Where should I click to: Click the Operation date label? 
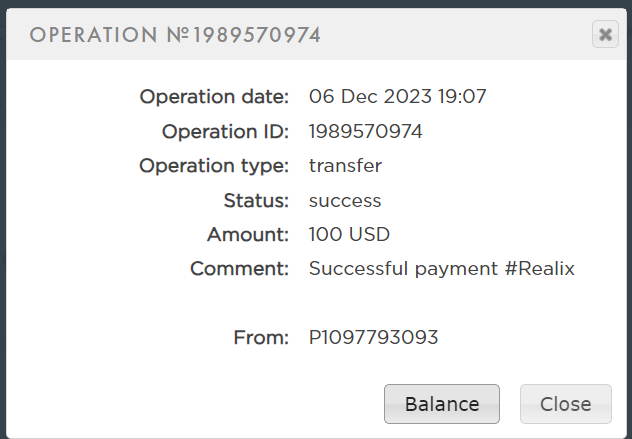click(214, 97)
